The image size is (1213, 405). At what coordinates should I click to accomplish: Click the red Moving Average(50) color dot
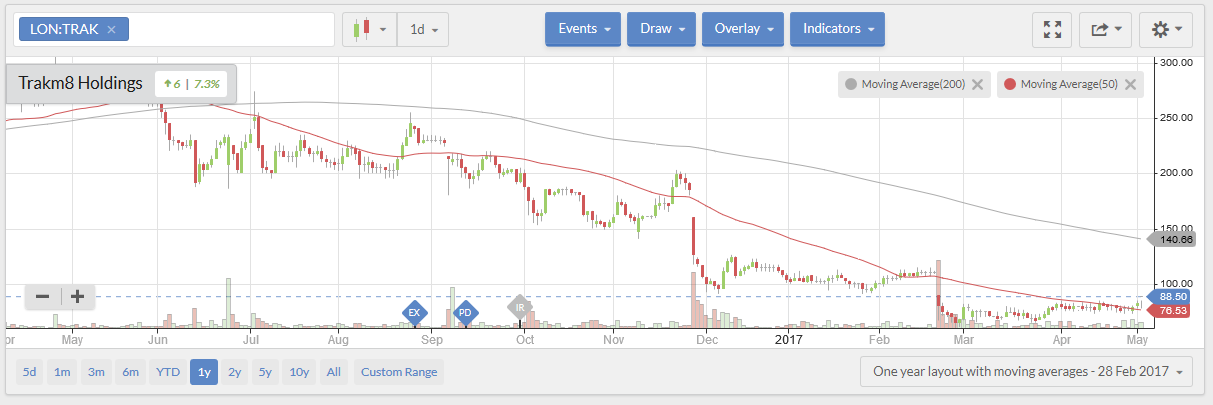point(1009,85)
